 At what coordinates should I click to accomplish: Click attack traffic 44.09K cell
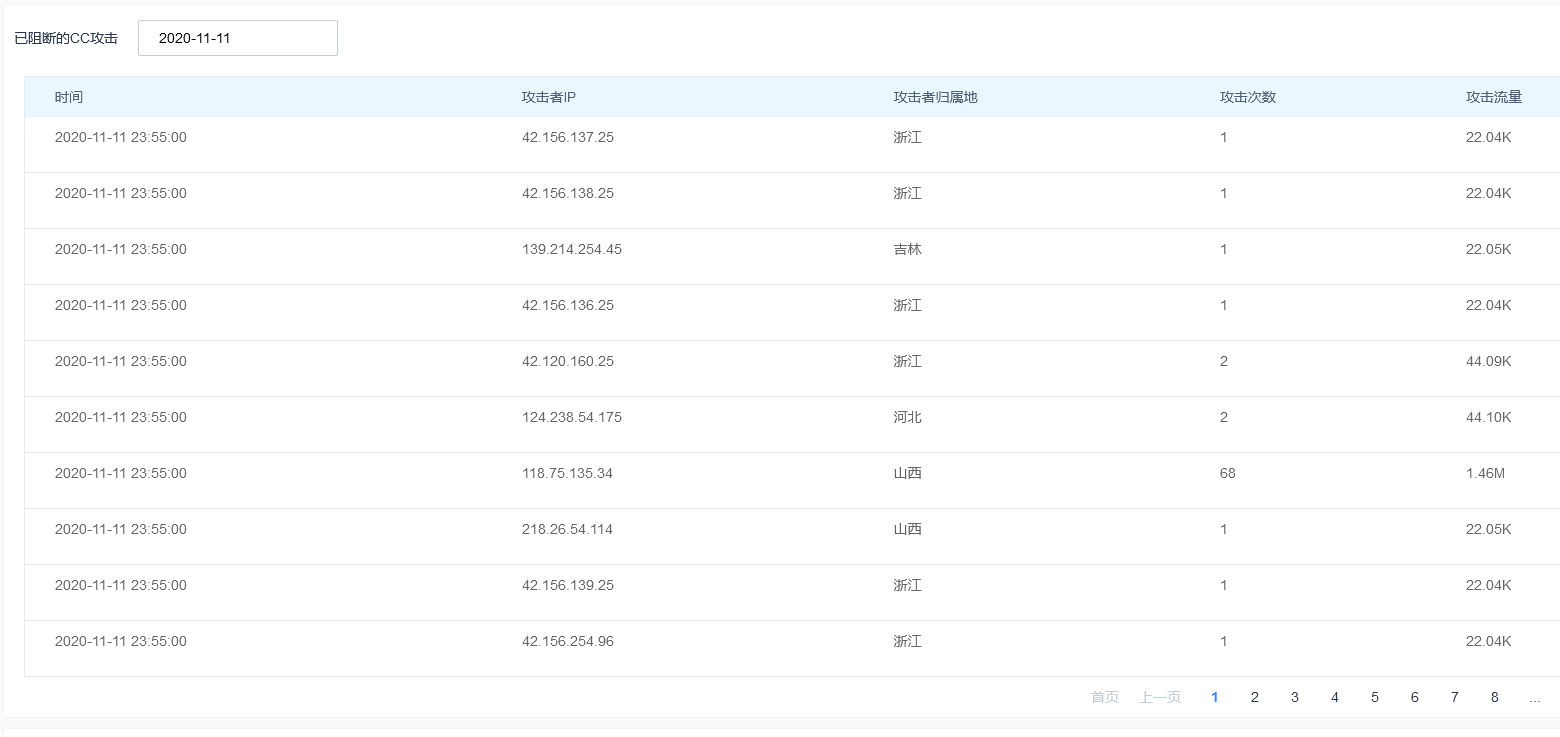click(1489, 361)
